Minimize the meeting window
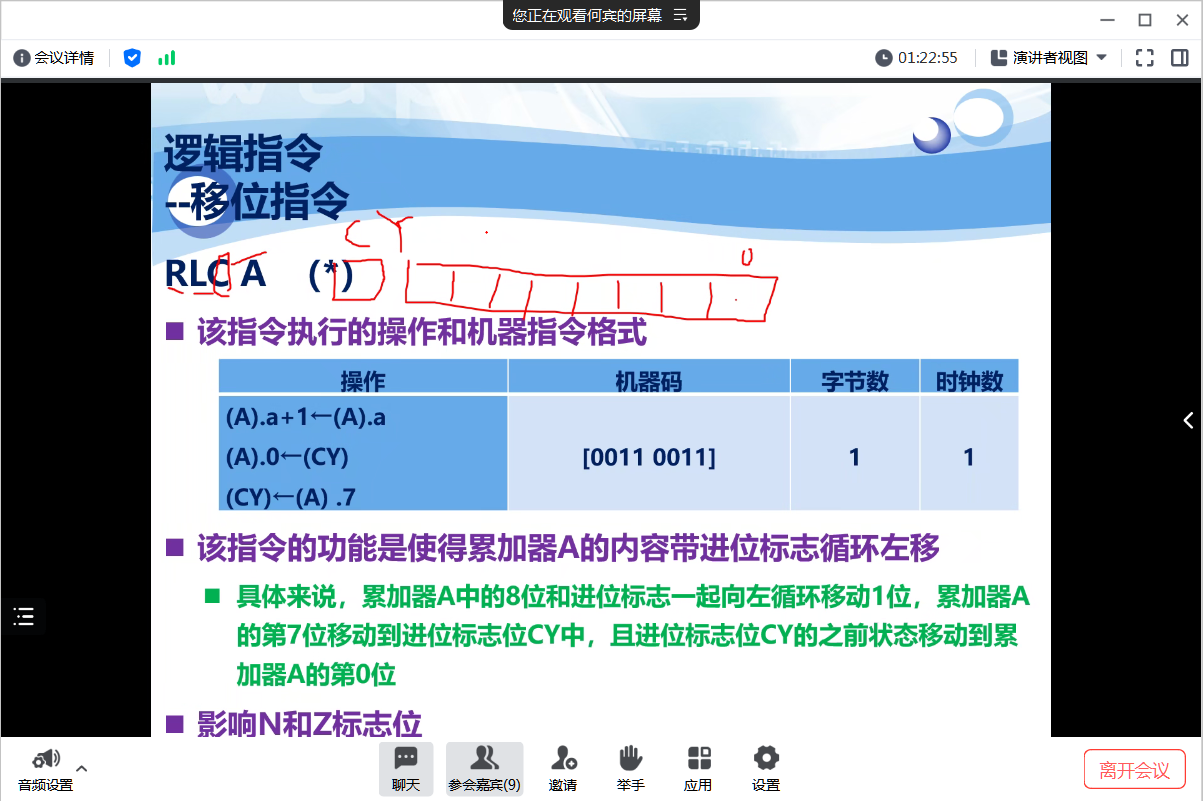1203x801 pixels. pos(1105,20)
